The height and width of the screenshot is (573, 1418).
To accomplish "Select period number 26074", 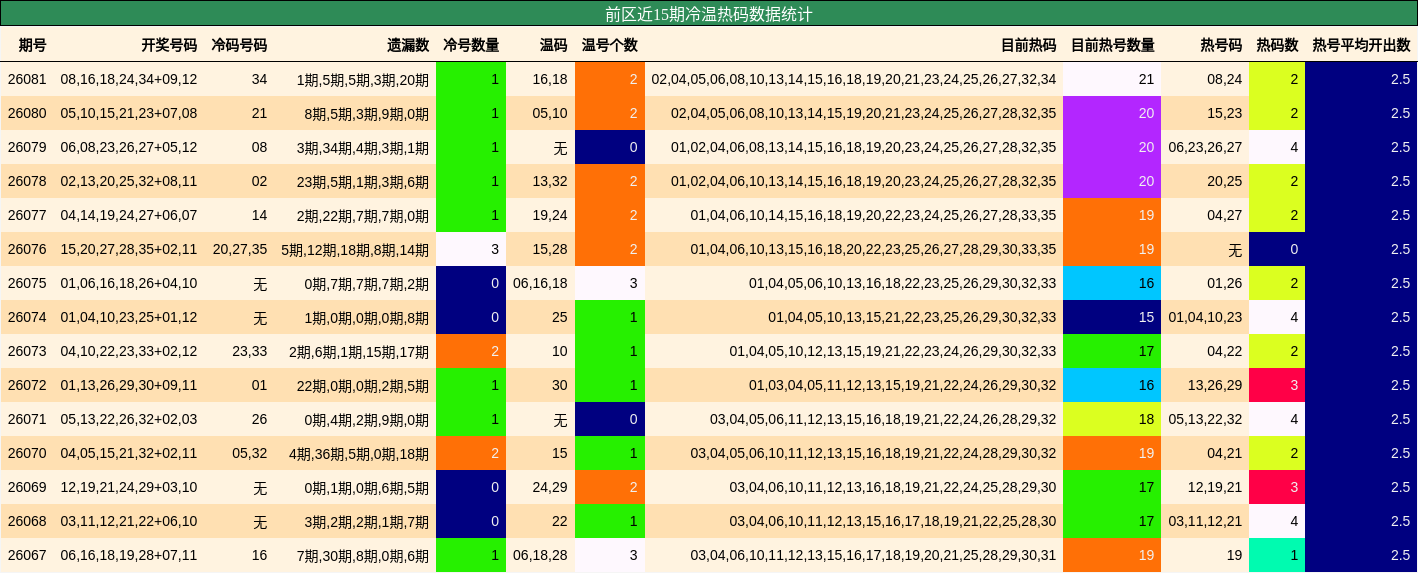I will tap(27, 317).
